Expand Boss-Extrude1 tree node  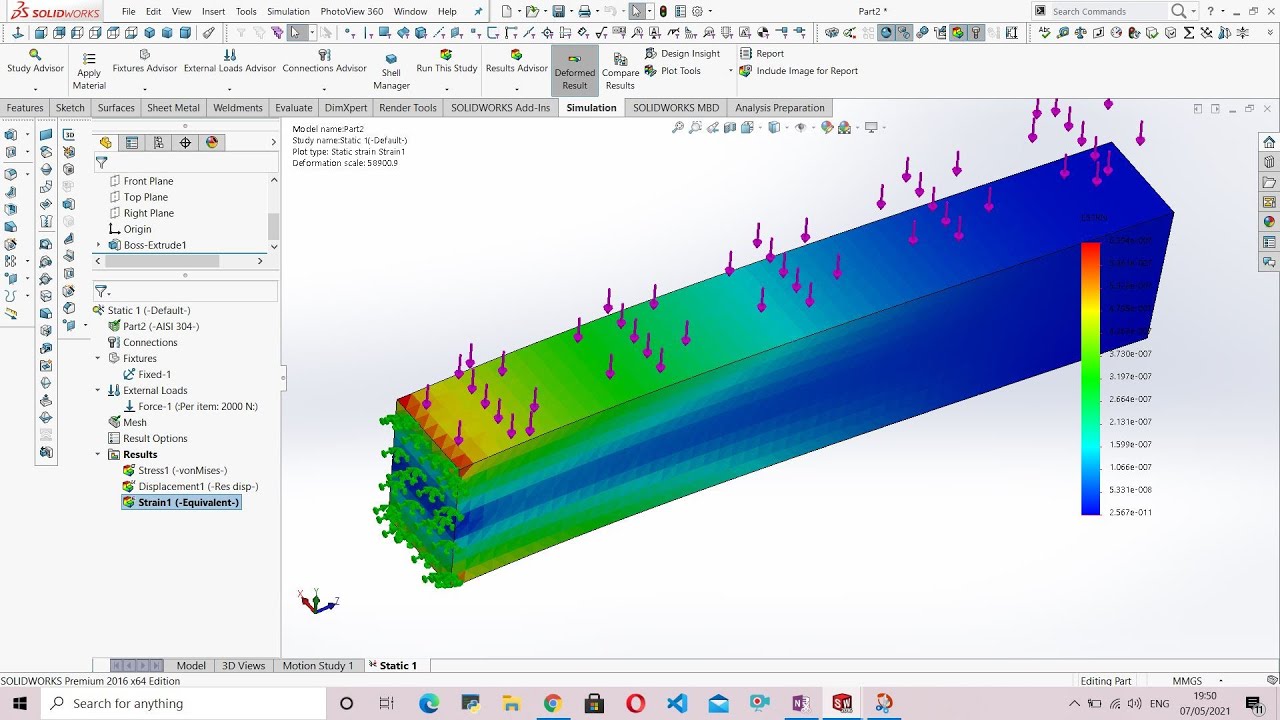click(98, 245)
